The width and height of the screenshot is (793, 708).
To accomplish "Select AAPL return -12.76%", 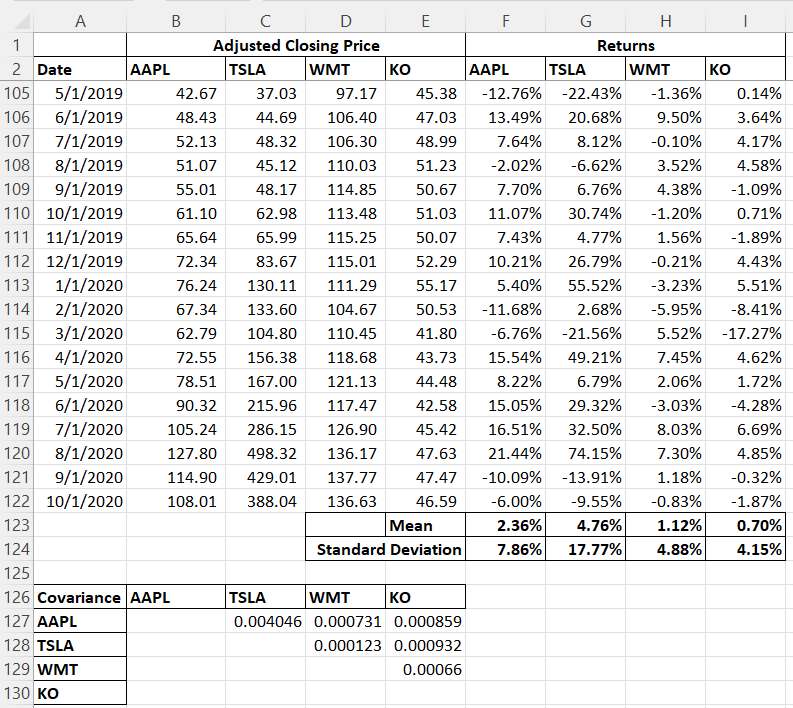I will pos(506,94).
